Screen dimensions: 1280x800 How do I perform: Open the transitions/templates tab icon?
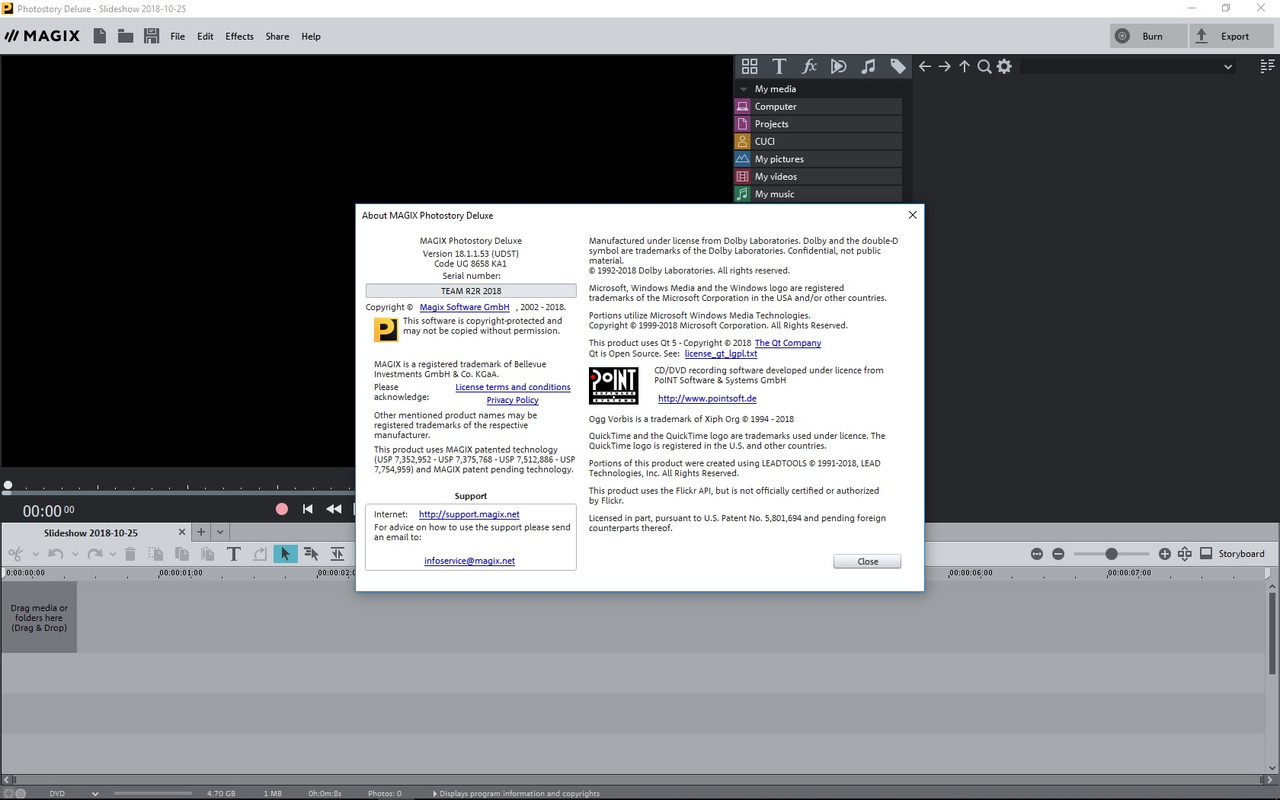(x=839, y=66)
